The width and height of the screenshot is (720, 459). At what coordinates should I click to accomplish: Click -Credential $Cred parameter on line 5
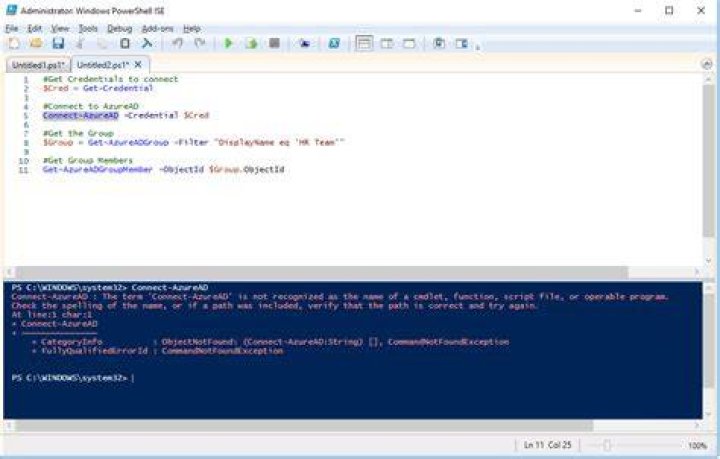(x=167, y=115)
